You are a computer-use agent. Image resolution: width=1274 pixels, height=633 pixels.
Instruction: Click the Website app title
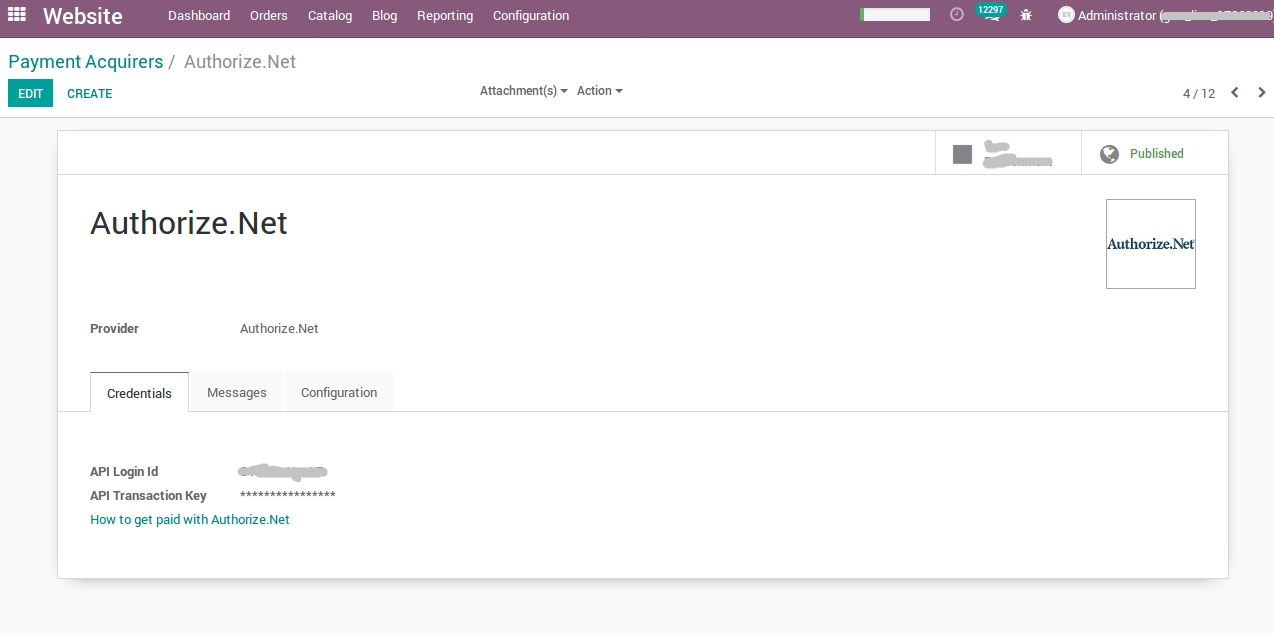pyautogui.click(x=83, y=16)
